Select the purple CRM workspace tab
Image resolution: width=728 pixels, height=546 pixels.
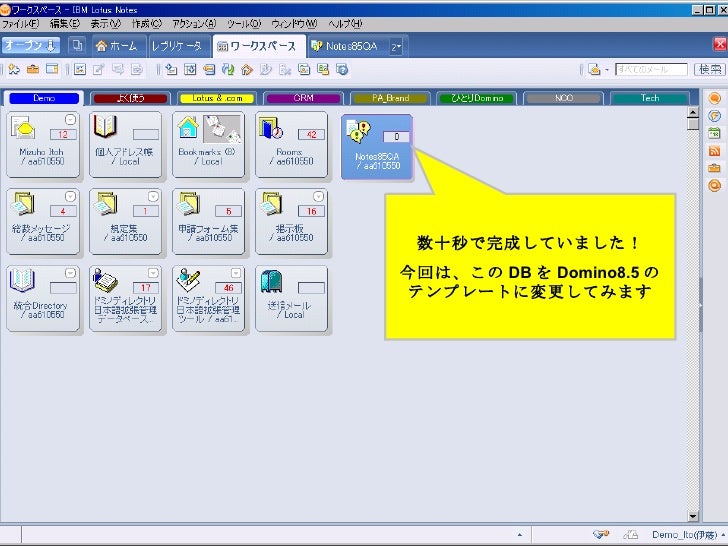303,98
